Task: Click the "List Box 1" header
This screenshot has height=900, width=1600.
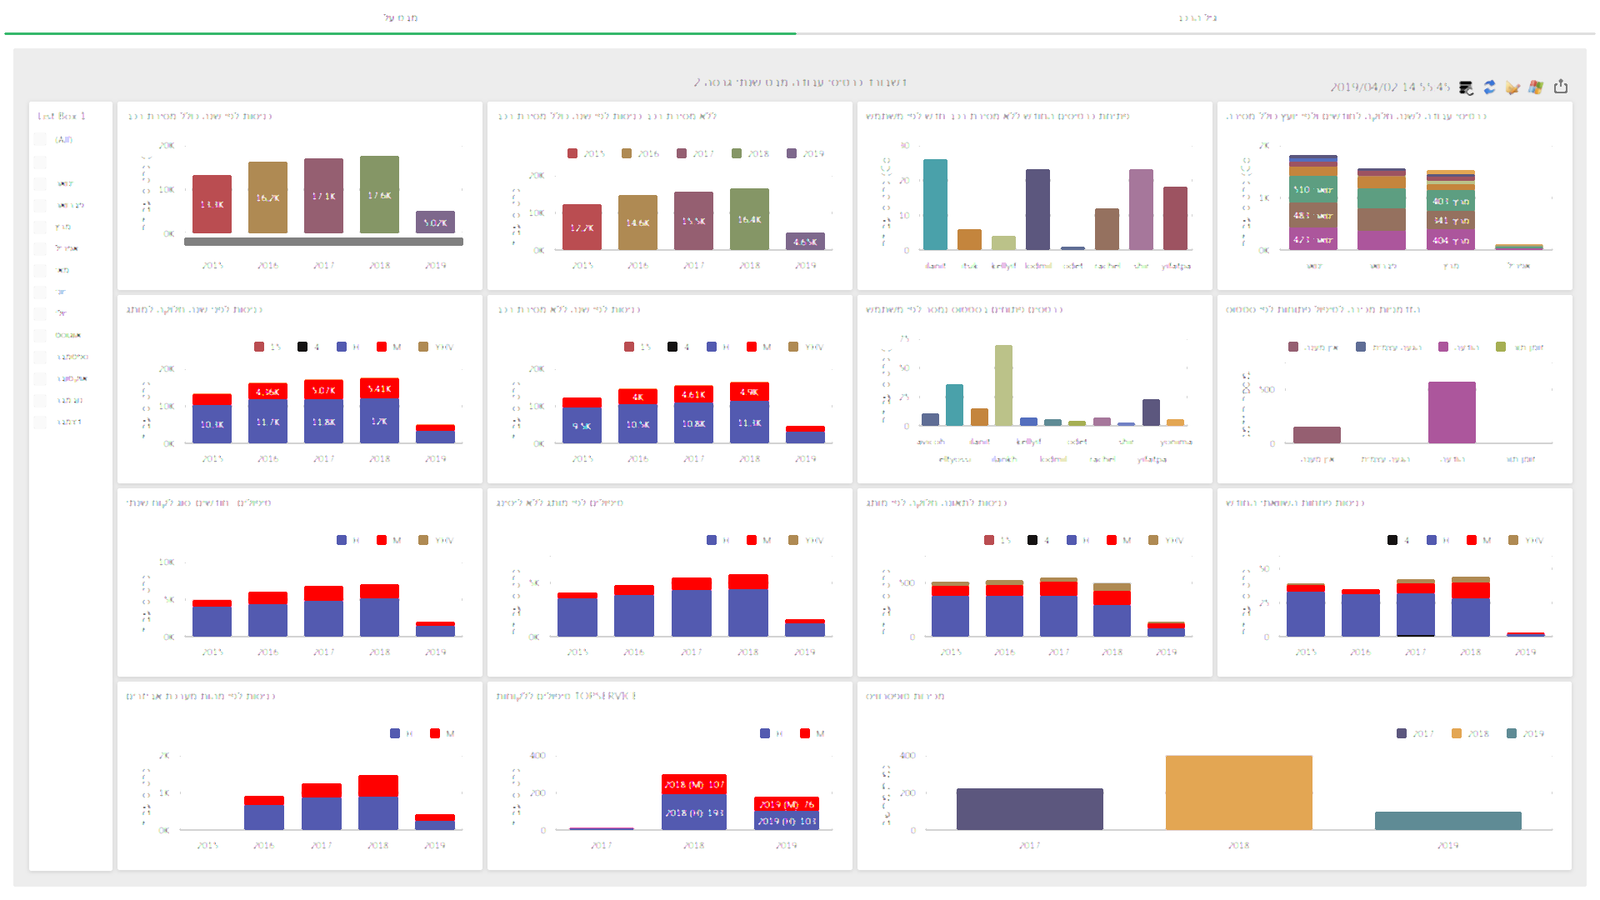Action: (x=62, y=117)
